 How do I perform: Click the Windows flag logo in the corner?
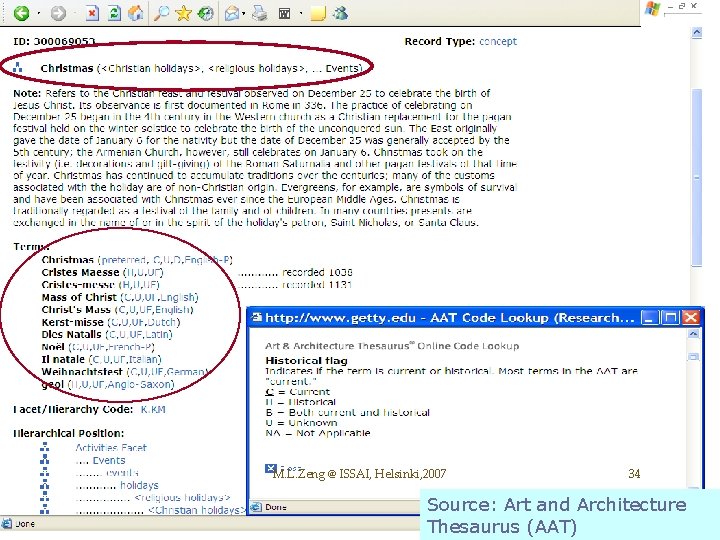pos(652,9)
